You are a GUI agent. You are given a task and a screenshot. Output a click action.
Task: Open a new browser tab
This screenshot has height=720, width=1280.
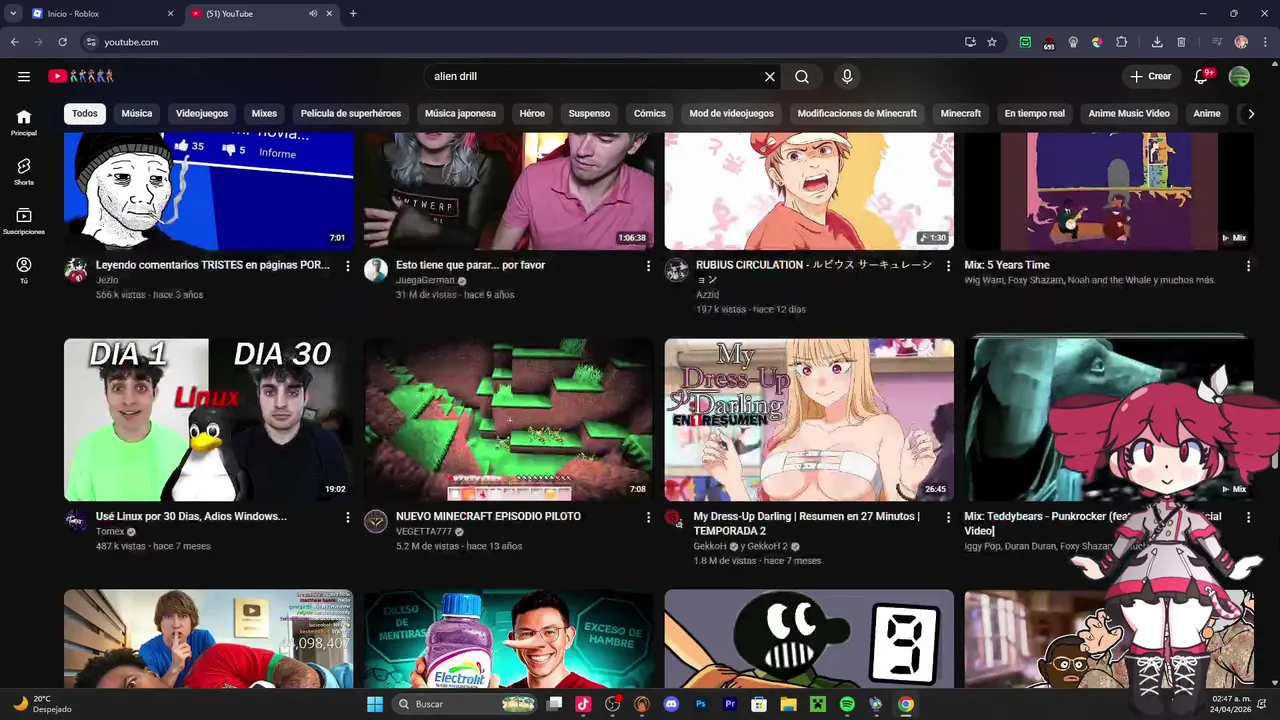tap(353, 13)
